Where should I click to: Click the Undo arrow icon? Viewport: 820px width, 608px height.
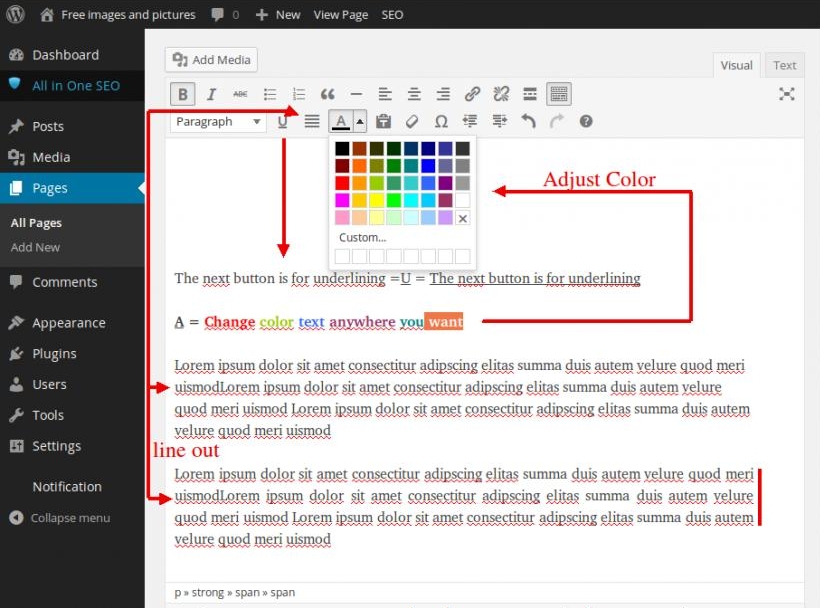pos(528,121)
